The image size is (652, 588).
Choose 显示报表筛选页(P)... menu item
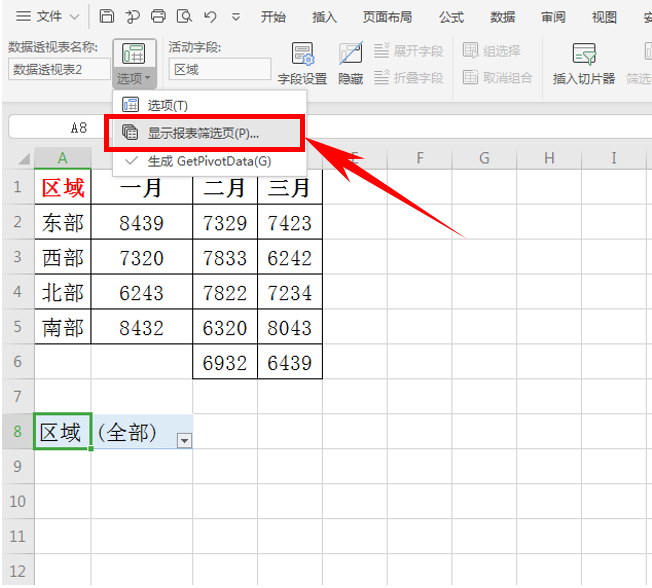[205, 133]
